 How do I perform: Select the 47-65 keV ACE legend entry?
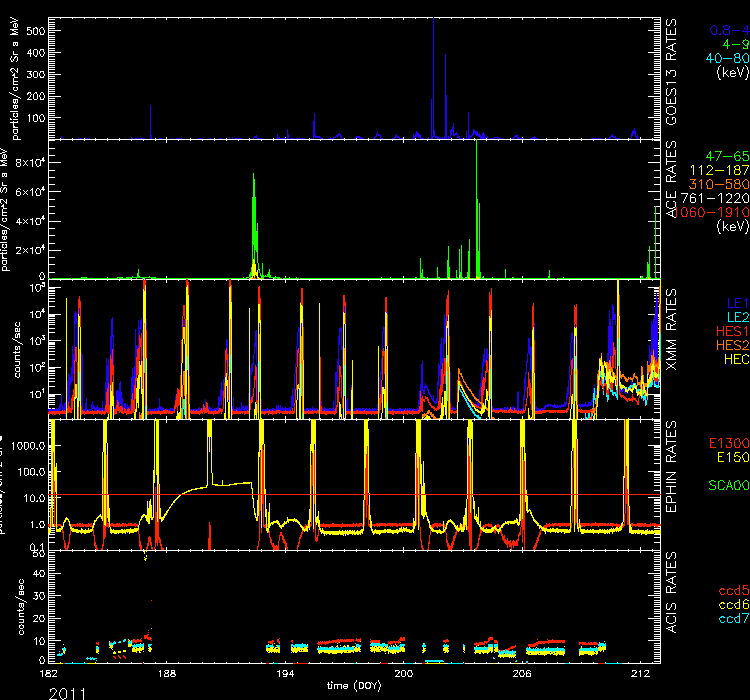point(725,156)
